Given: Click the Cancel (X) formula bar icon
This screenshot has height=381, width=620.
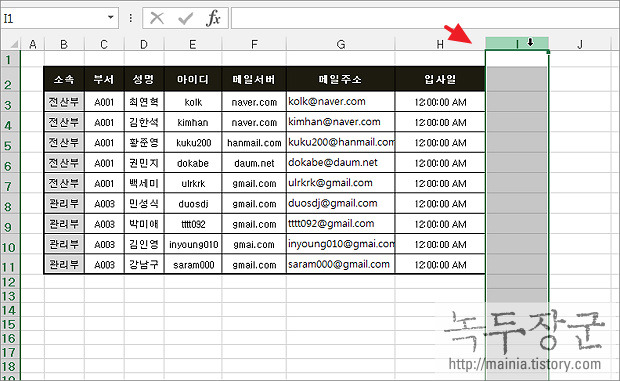Looking at the screenshot, I should pyautogui.click(x=157, y=18).
